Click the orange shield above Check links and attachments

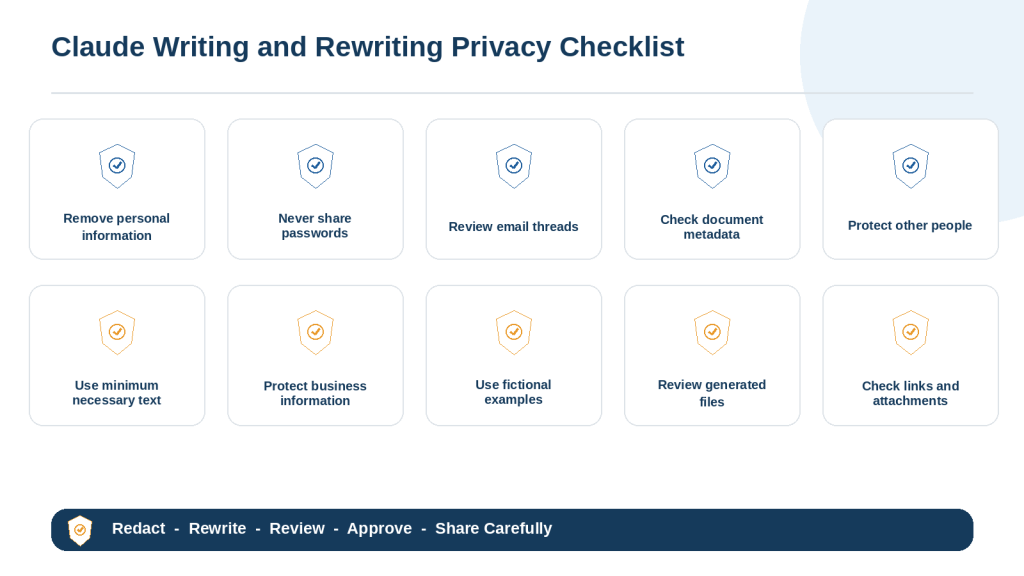click(911, 332)
